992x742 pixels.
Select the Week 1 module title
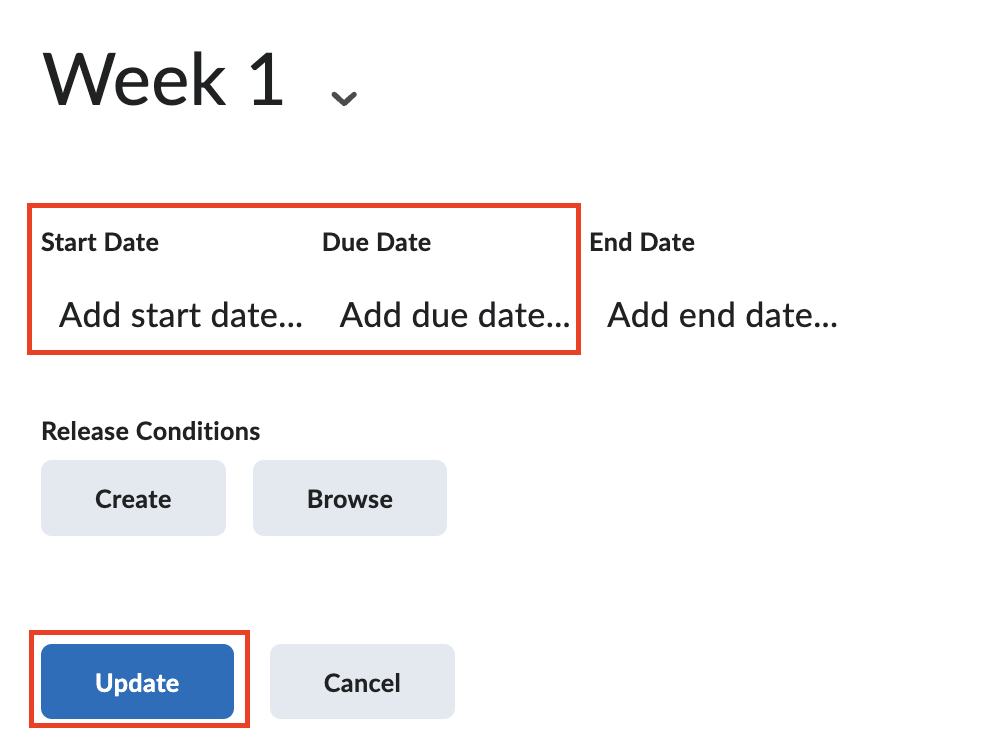click(x=163, y=80)
